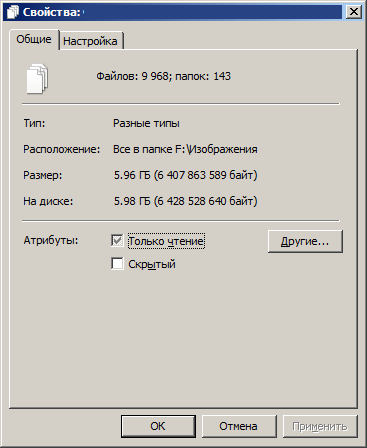Cancel with the Отмена button

tap(239, 426)
